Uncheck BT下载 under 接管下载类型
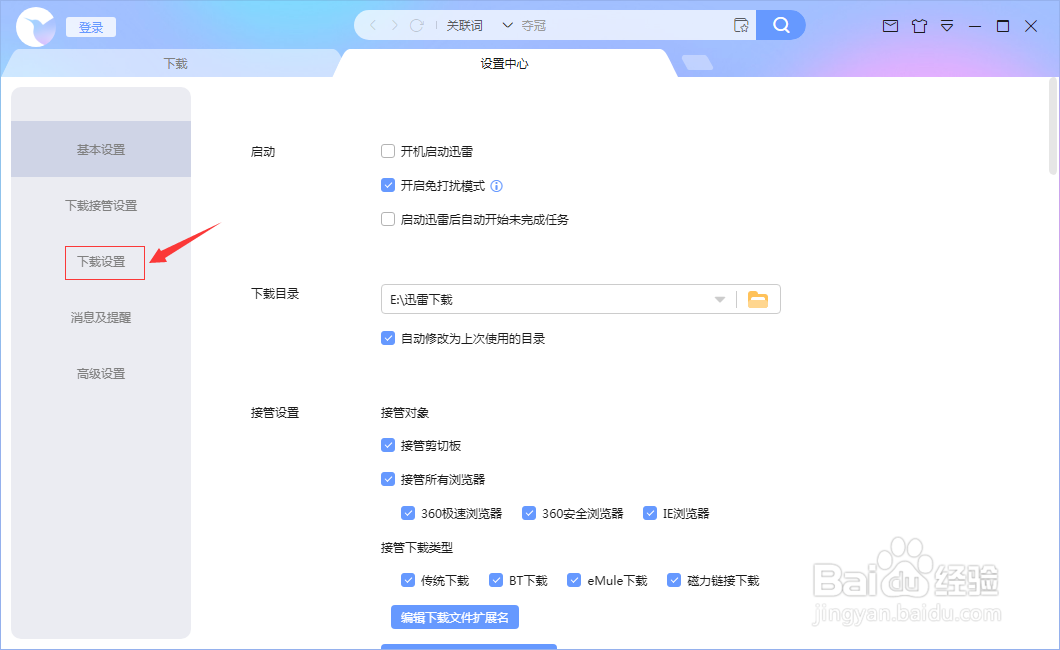Viewport: 1060px width, 650px height. (x=496, y=580)
